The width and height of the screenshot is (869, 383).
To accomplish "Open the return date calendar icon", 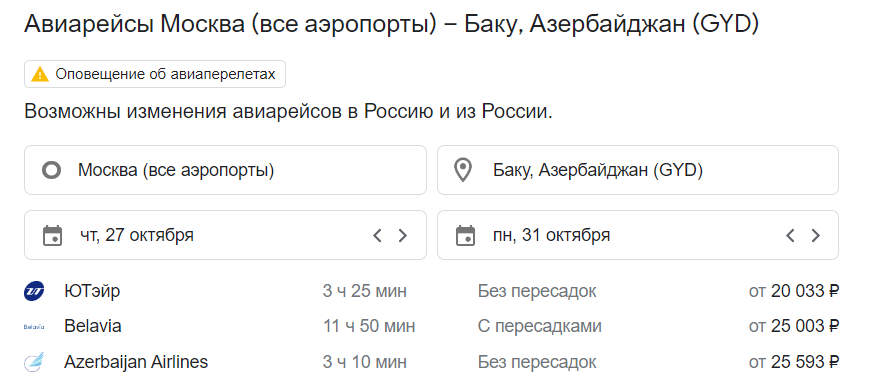I will tap(465, 236).
